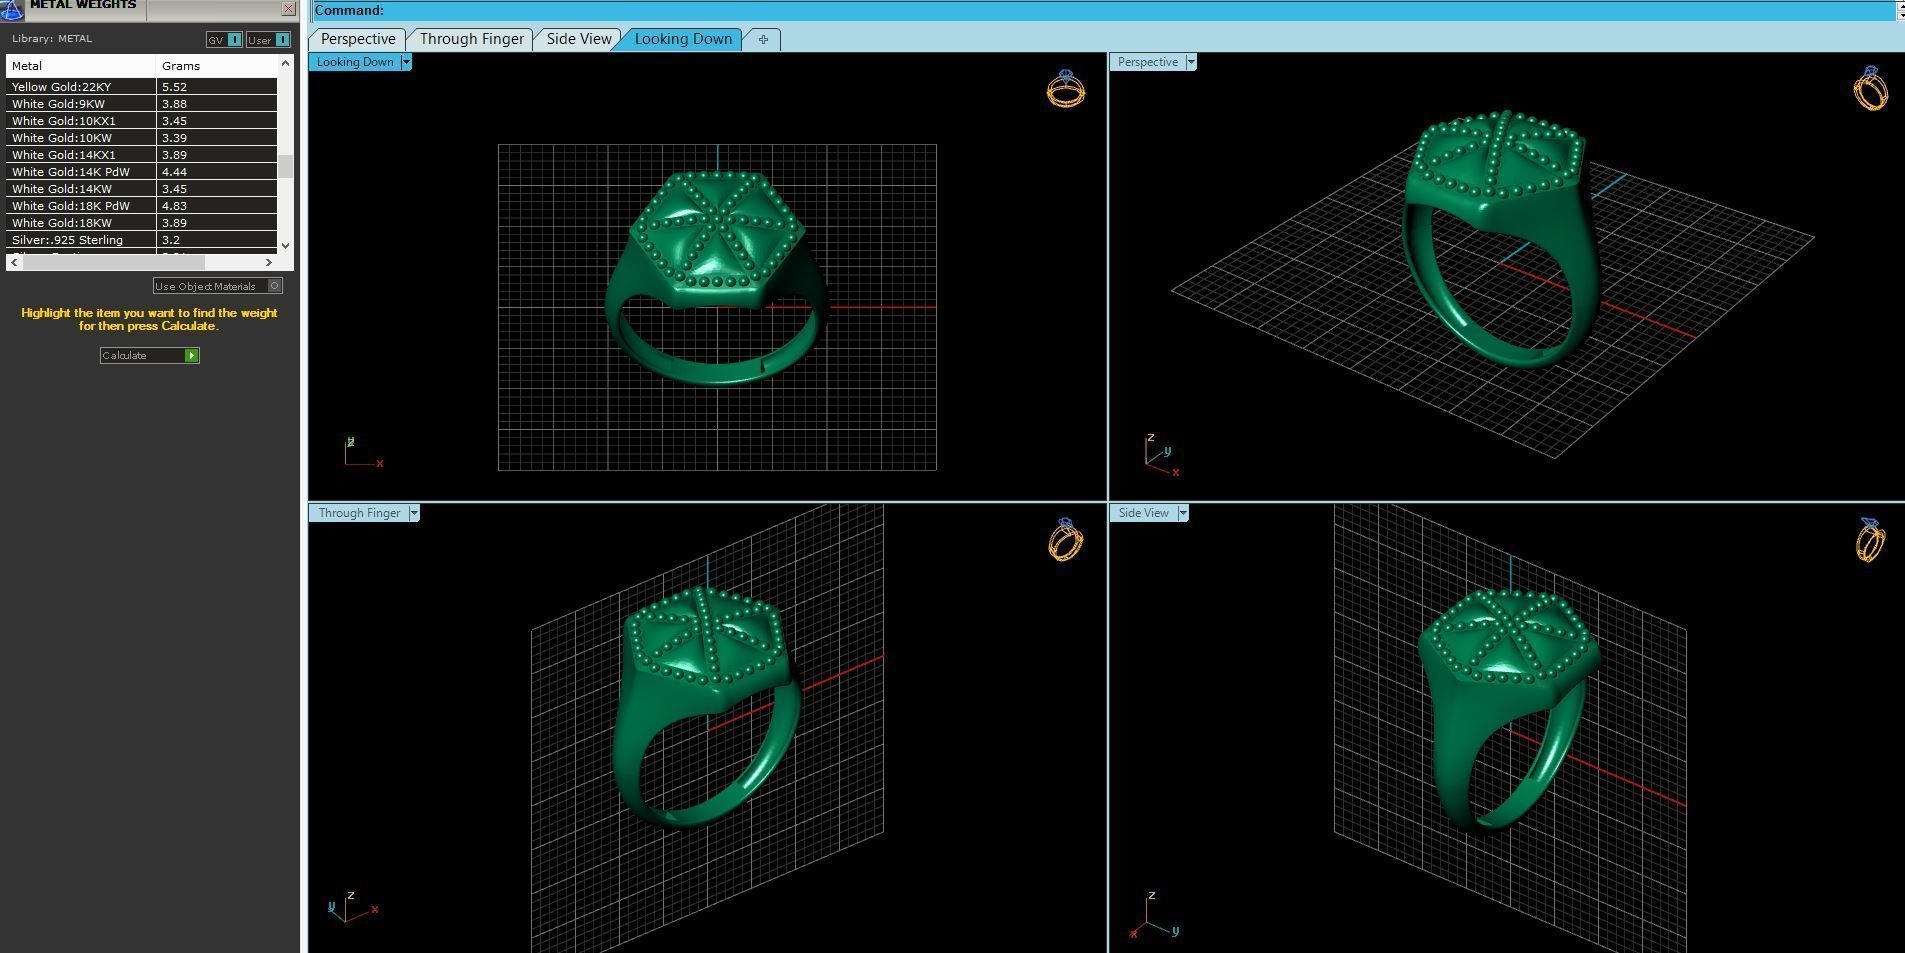
Task: Select the White Gold:14KX1 row
Action: [141, 155]
